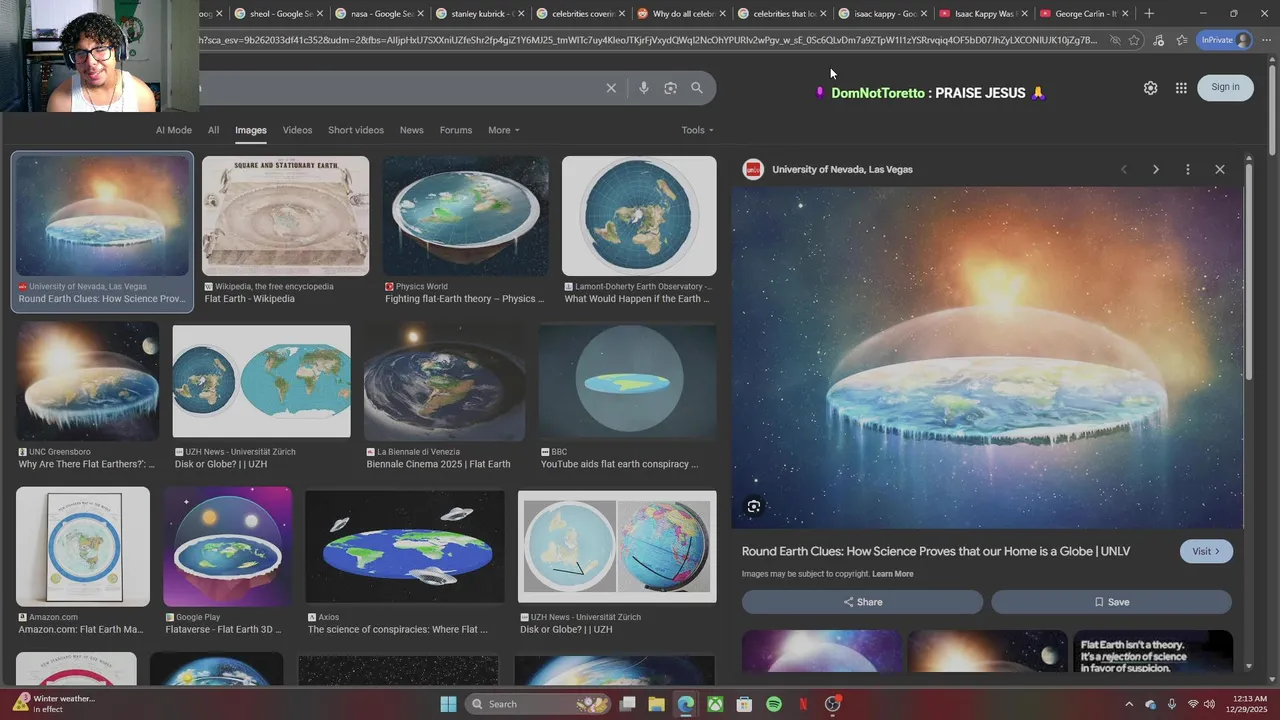Select the Forums results tab
Screen dimensions: 1280x720
(456, 130)
